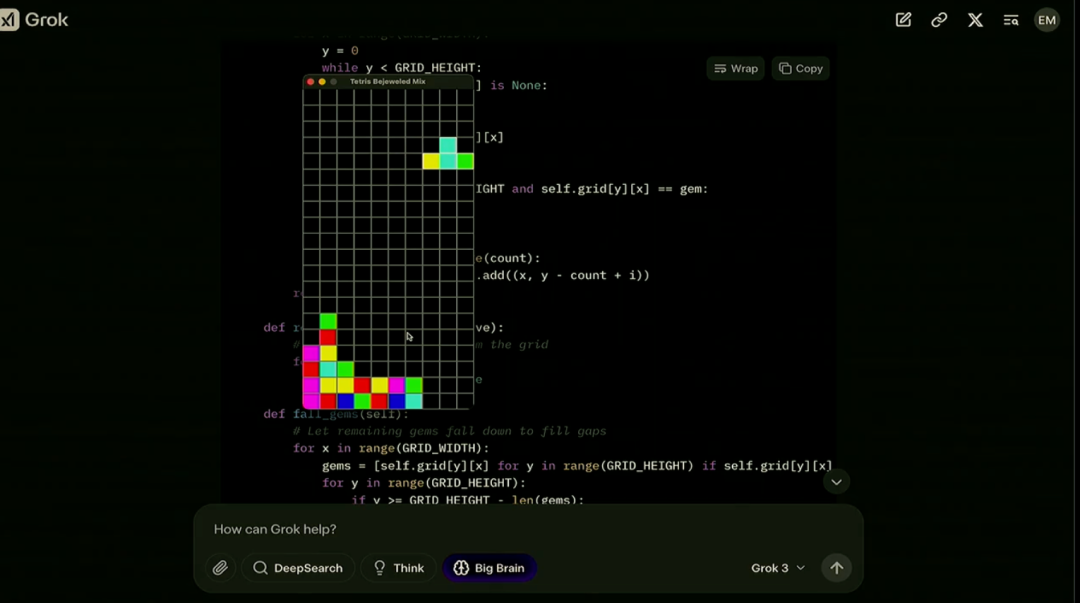The width and height of the screenshot is (1080, 603).
Task: Toggle the Big Brain mode
Action: coord(490,568)
